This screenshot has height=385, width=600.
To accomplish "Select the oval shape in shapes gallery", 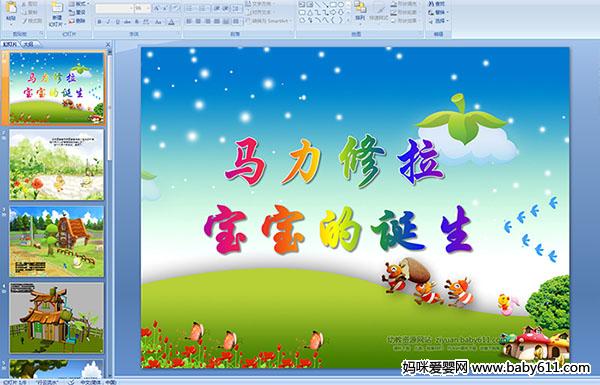I will point(341,5).
